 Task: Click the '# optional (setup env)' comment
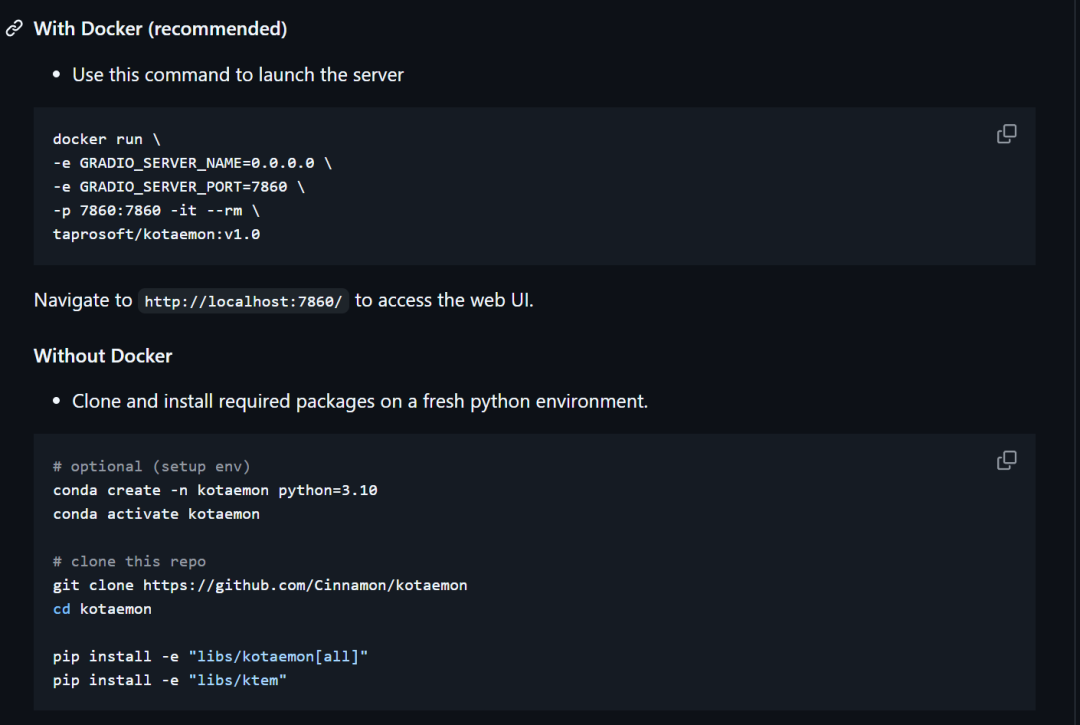click(151, 466)
